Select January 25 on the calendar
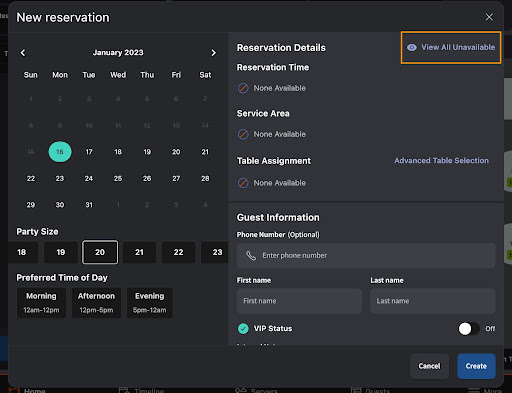The height and width of the screenshot is (393, 512). (118, 178)
